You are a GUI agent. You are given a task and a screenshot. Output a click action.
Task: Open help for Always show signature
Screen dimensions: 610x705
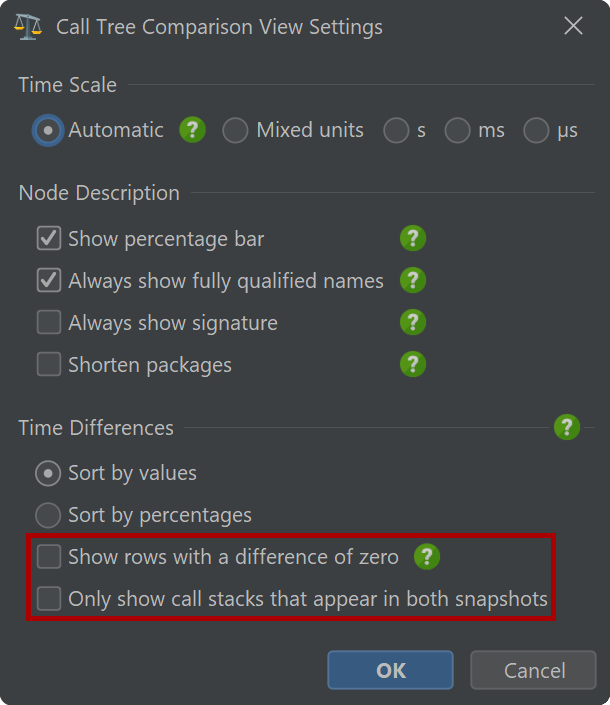click(413, 322)
